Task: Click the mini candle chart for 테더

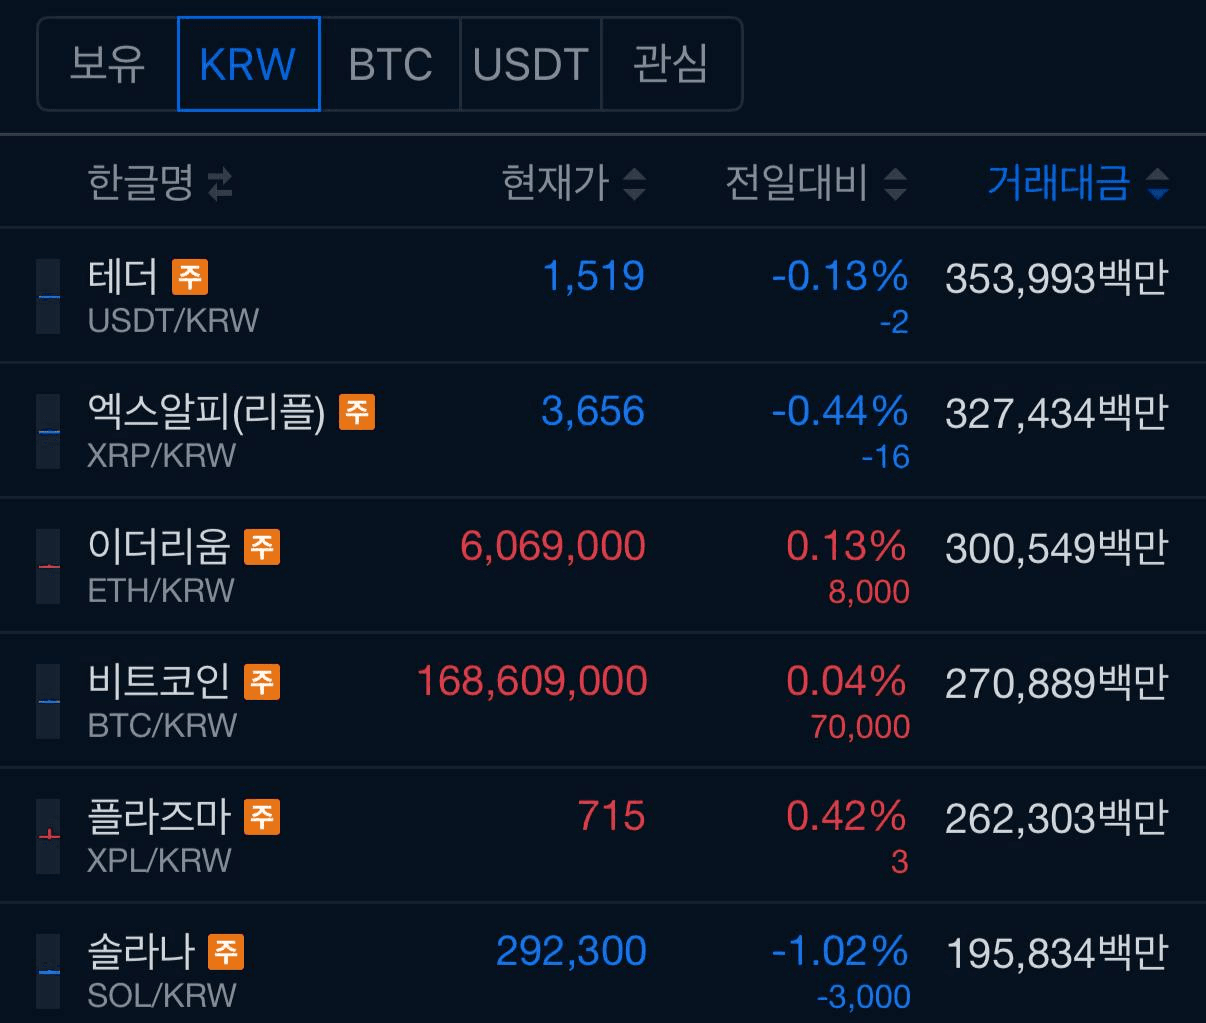Action: [x=48, y=296]
